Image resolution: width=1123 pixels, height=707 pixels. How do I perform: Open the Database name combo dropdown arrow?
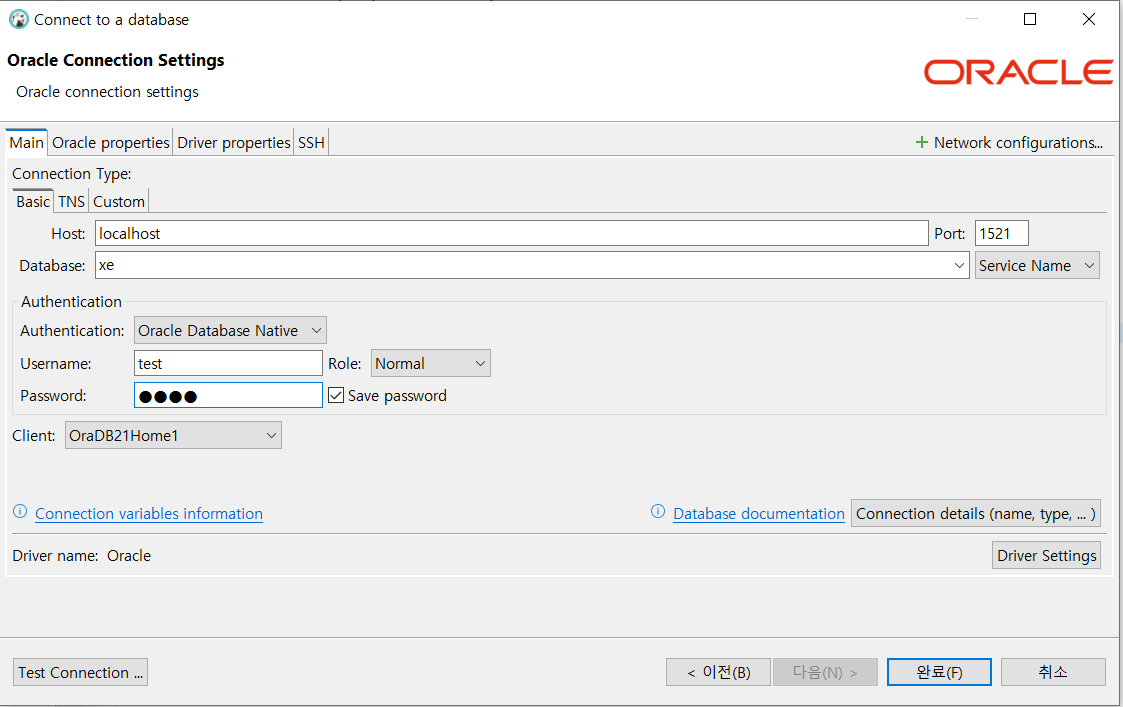[x=959, y=266]
